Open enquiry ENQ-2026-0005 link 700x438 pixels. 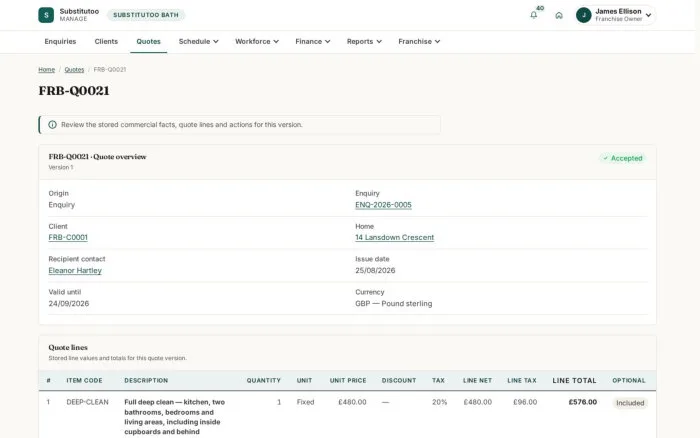(x=383, y=205)
